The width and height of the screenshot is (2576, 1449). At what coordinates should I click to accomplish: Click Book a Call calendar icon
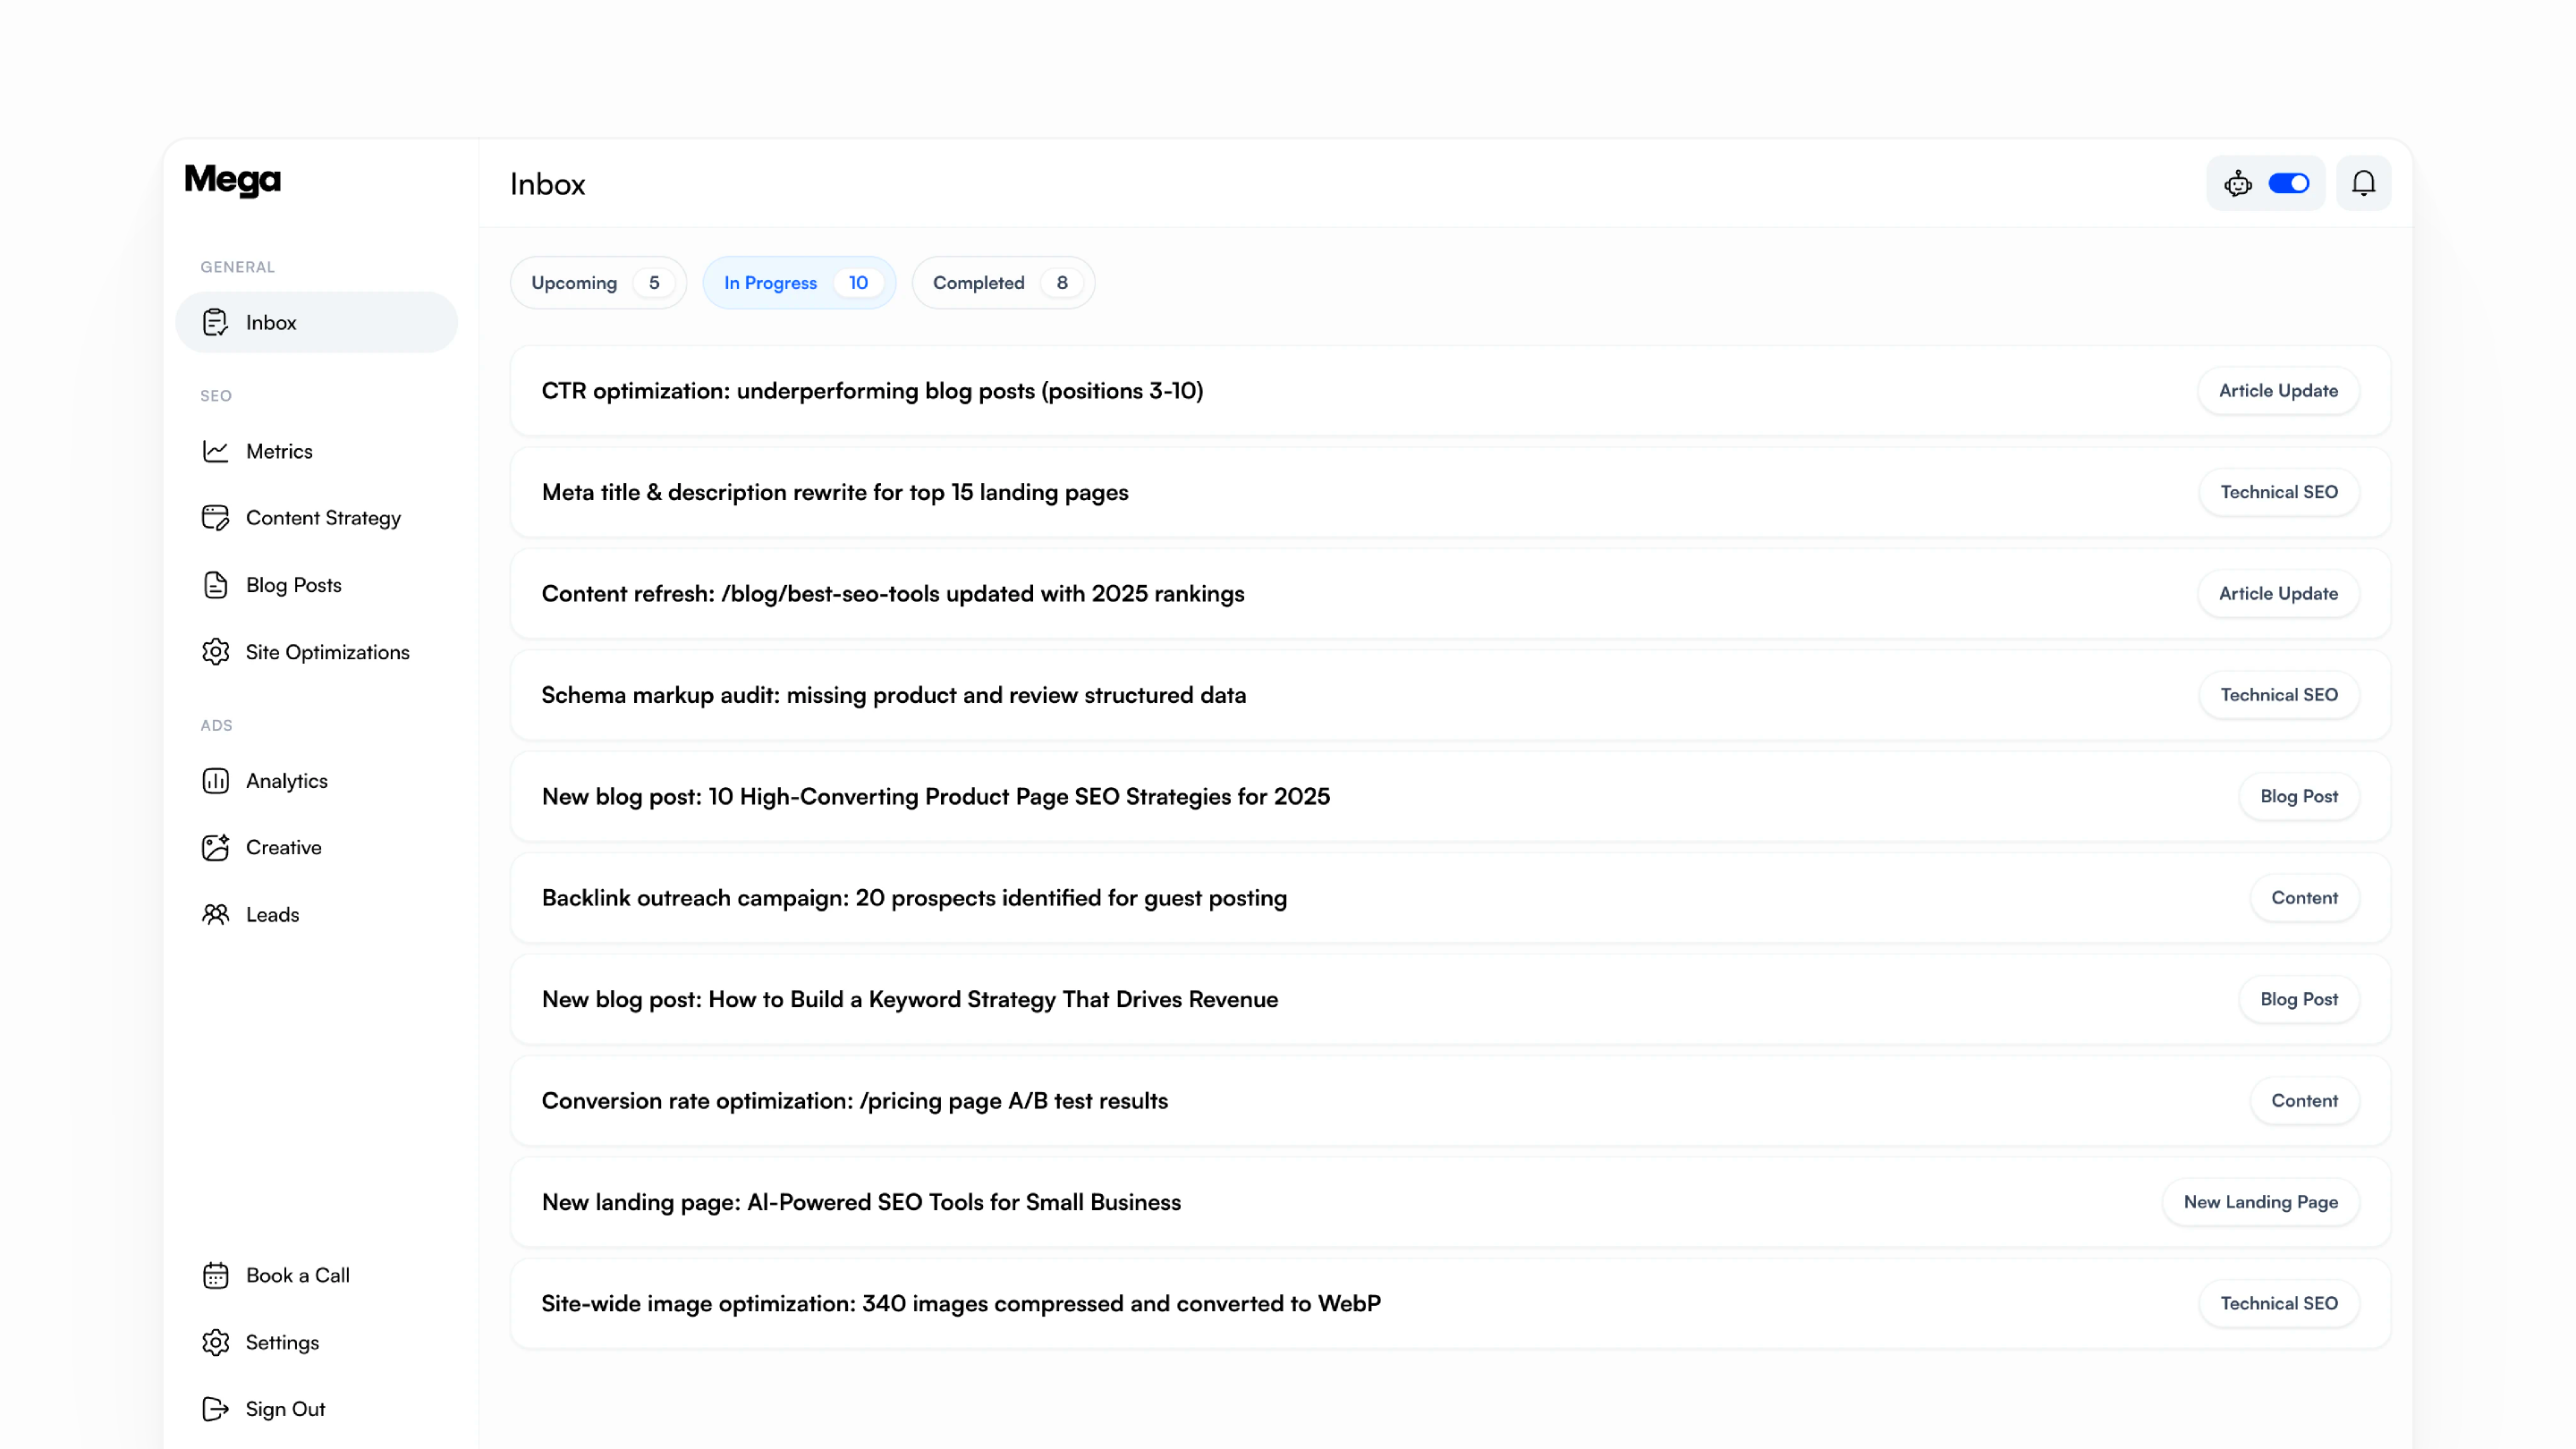(x=215, y=1275)
